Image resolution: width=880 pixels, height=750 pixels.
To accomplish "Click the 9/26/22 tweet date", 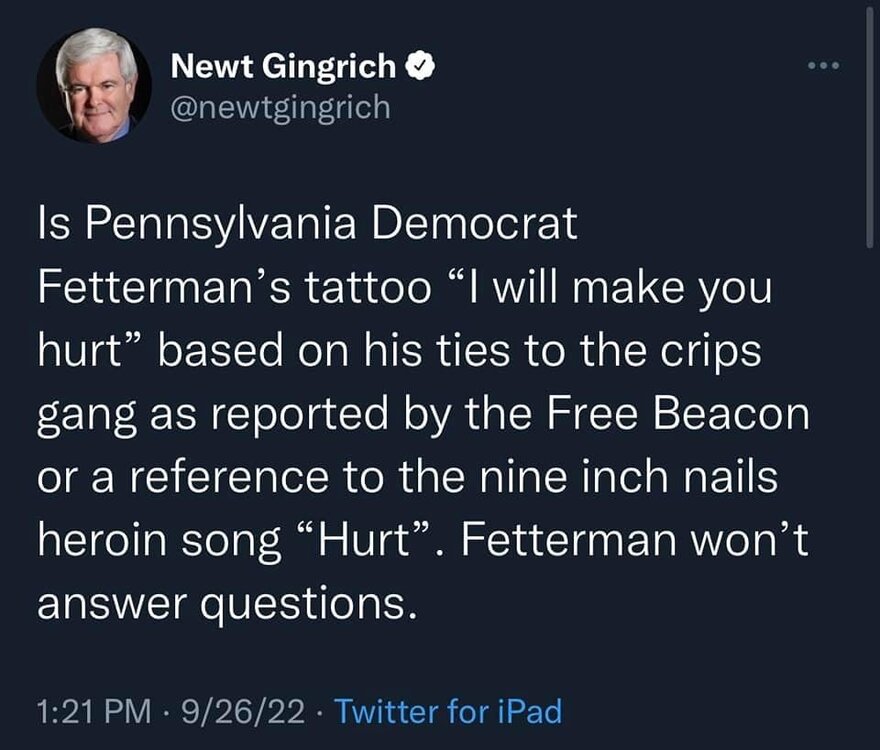I will pos(242,712).
